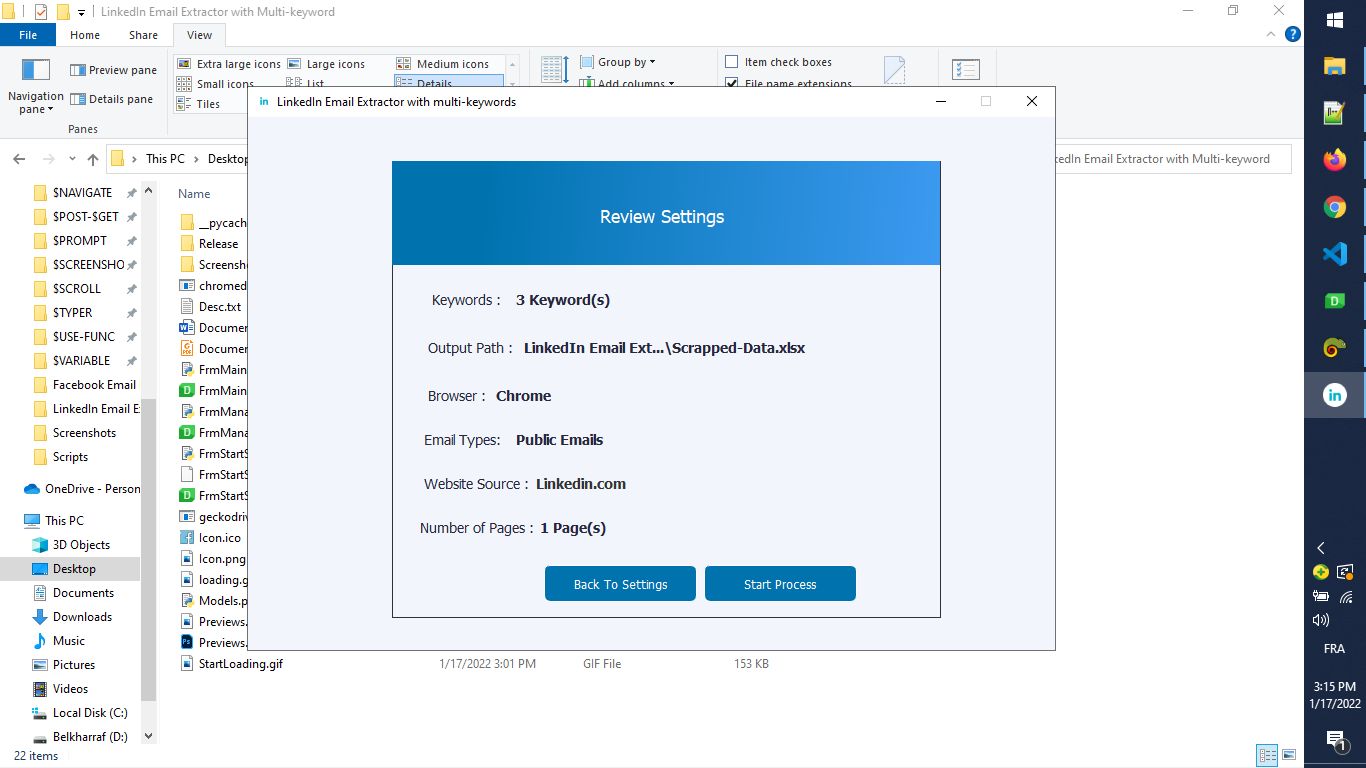1366x768 pixels.
Task: Go up one folder level
Action: point(93,159)
